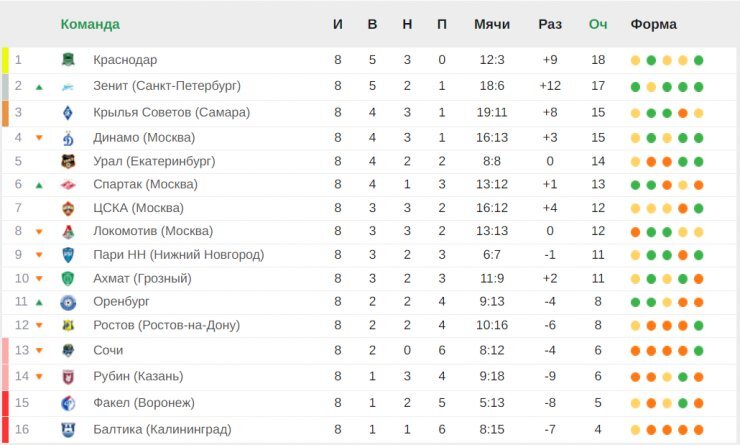Click Сочи's first orange form dot
The image size is (740, 445).
(x=635, y=351)
